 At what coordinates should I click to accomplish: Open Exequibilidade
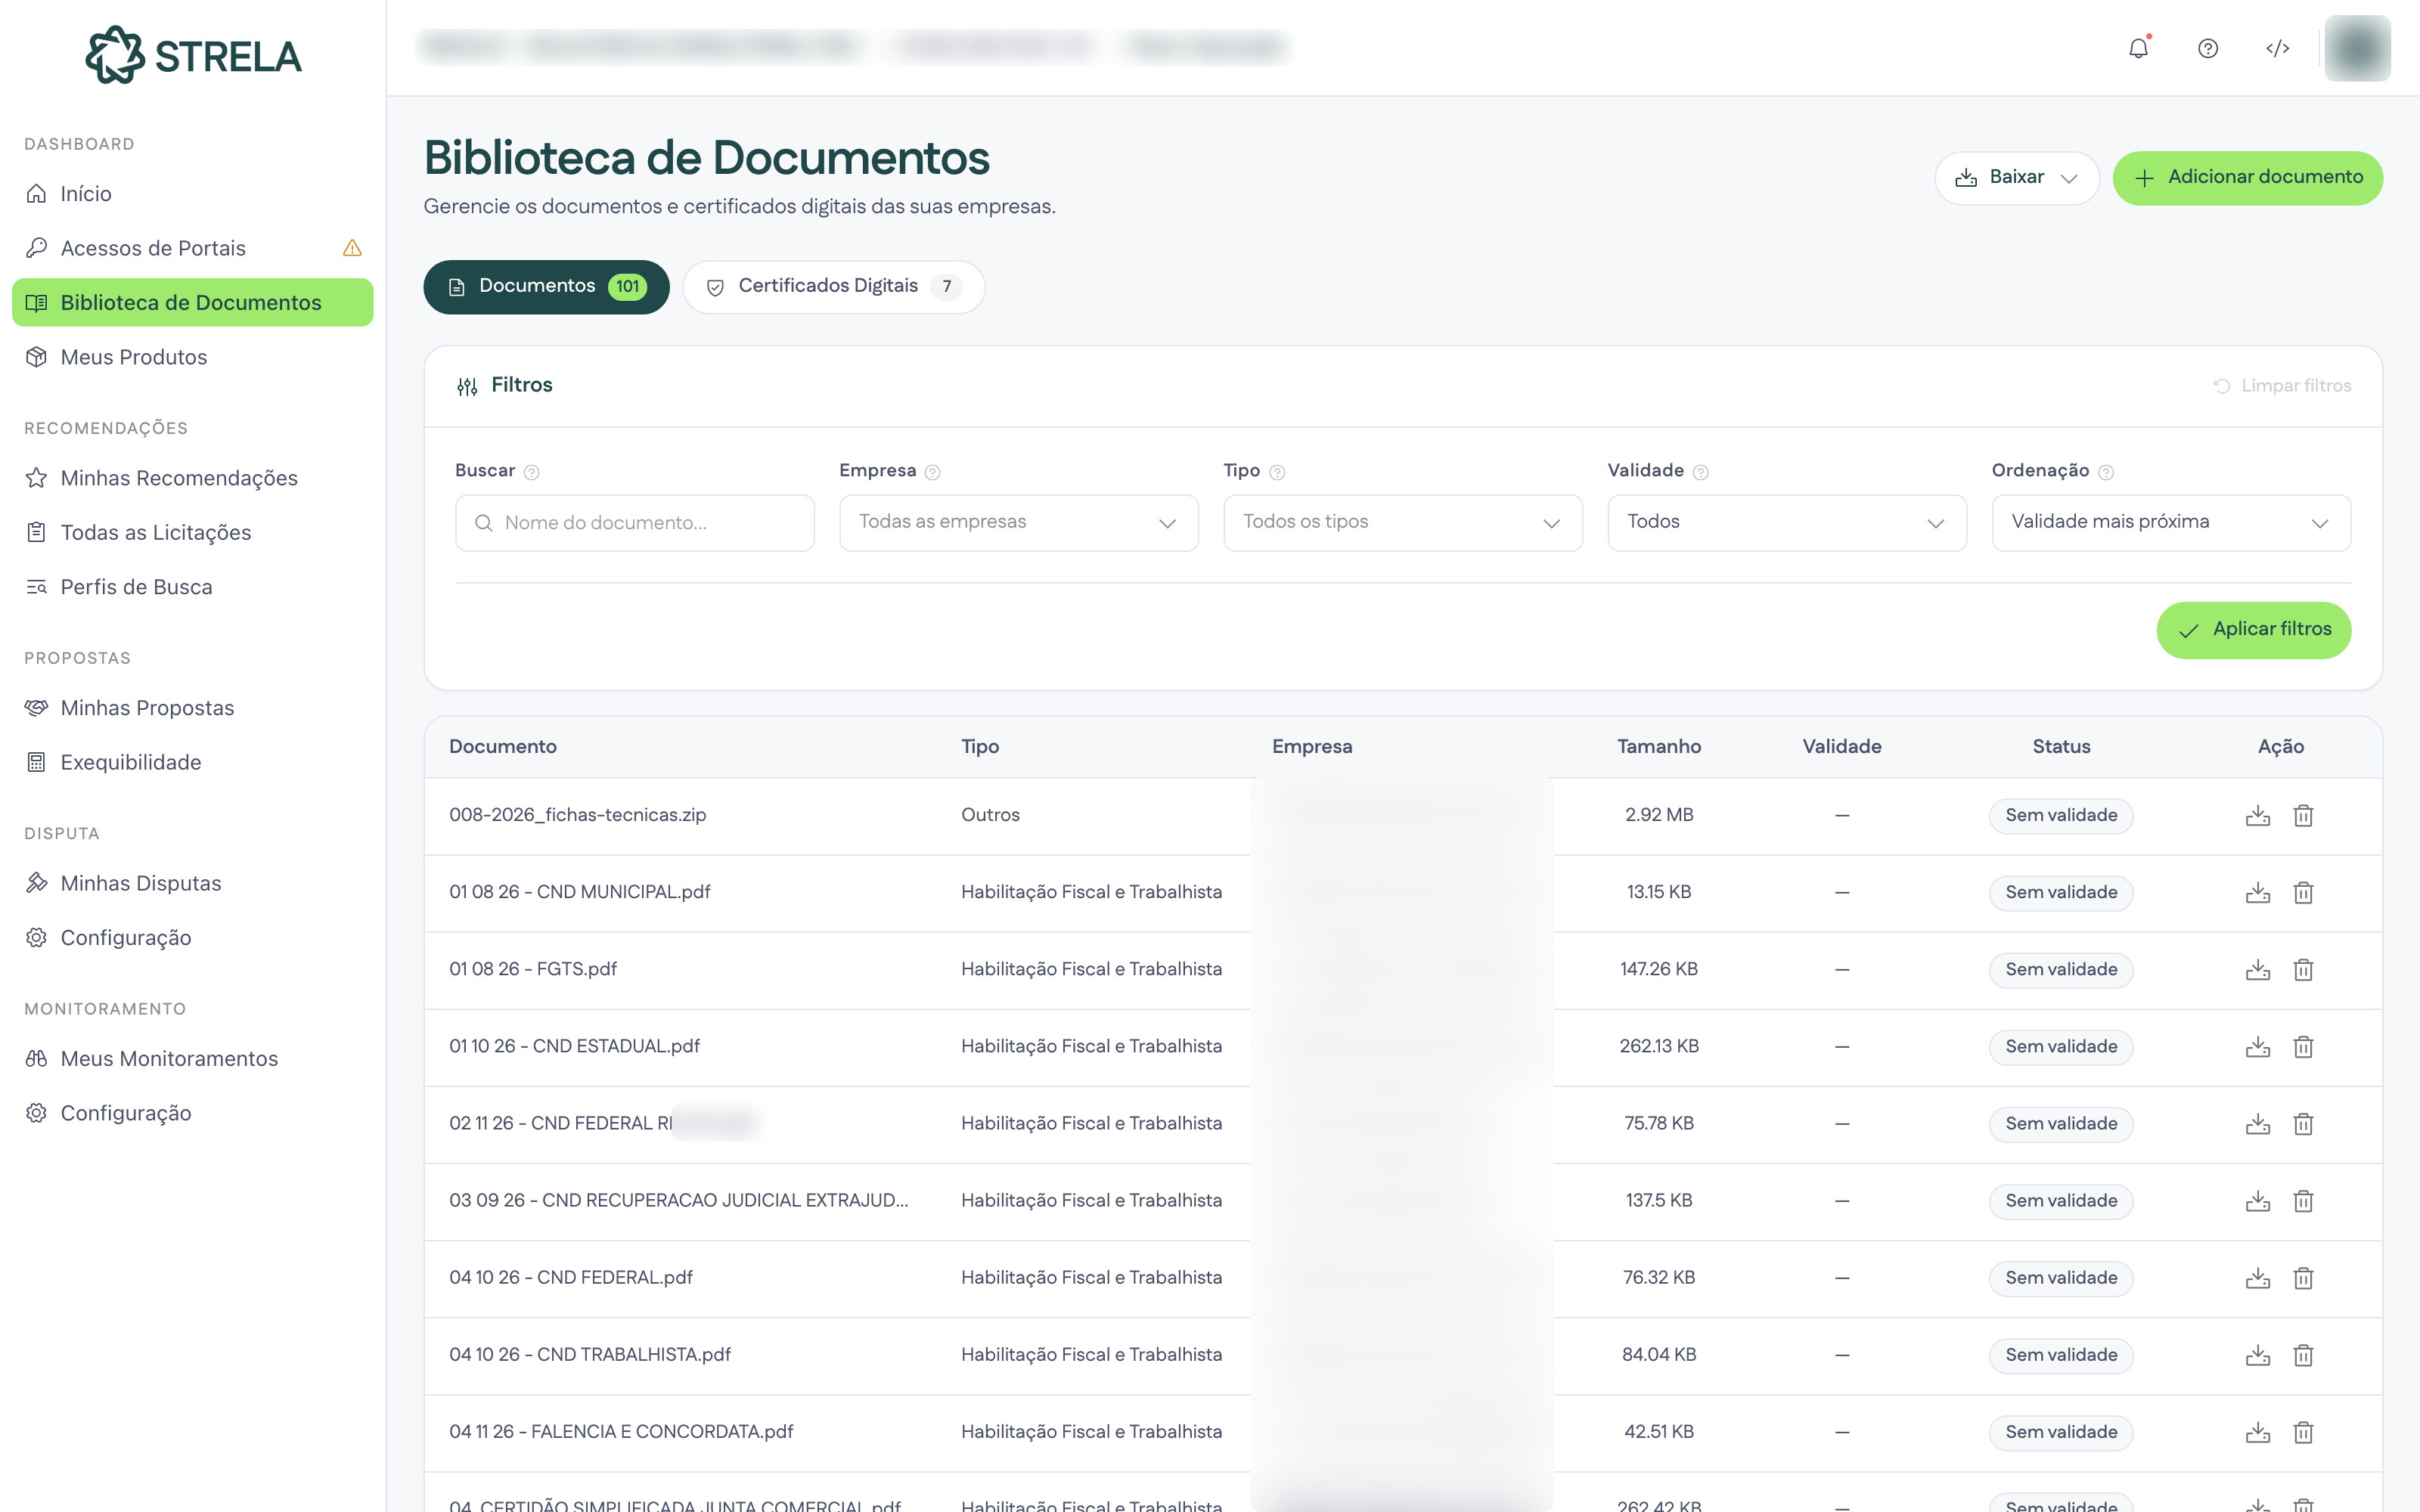click(x=192, y=762)
